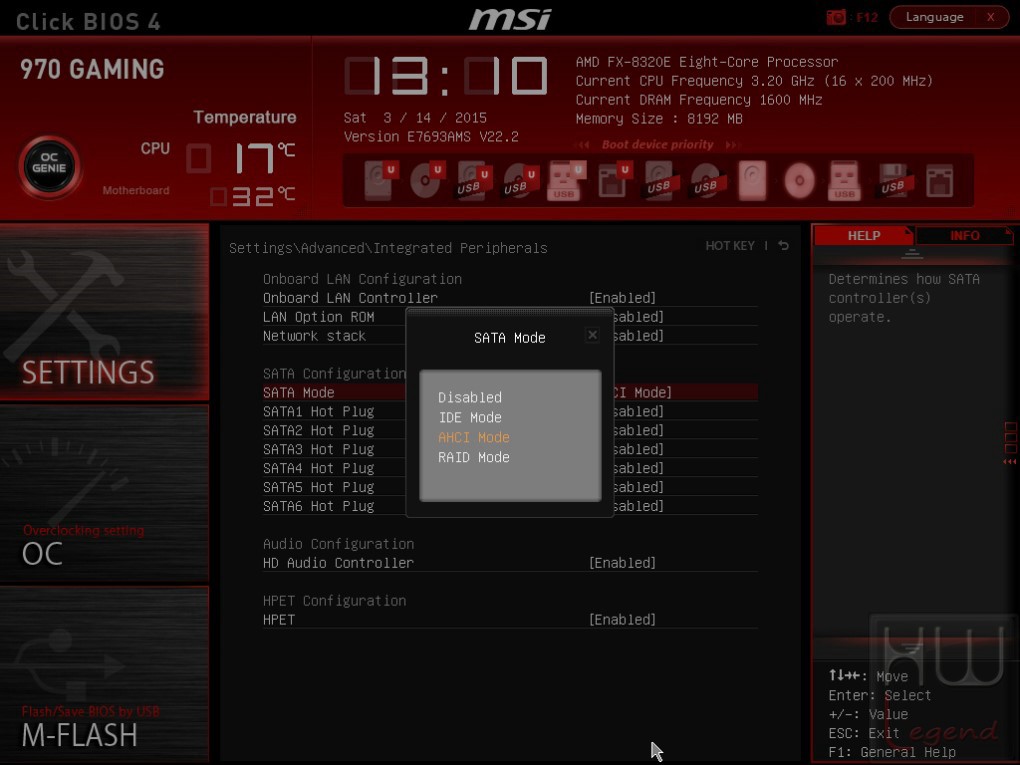
Task: Select the SATA6 Hot Plug setting
Action: coord(319,505)
